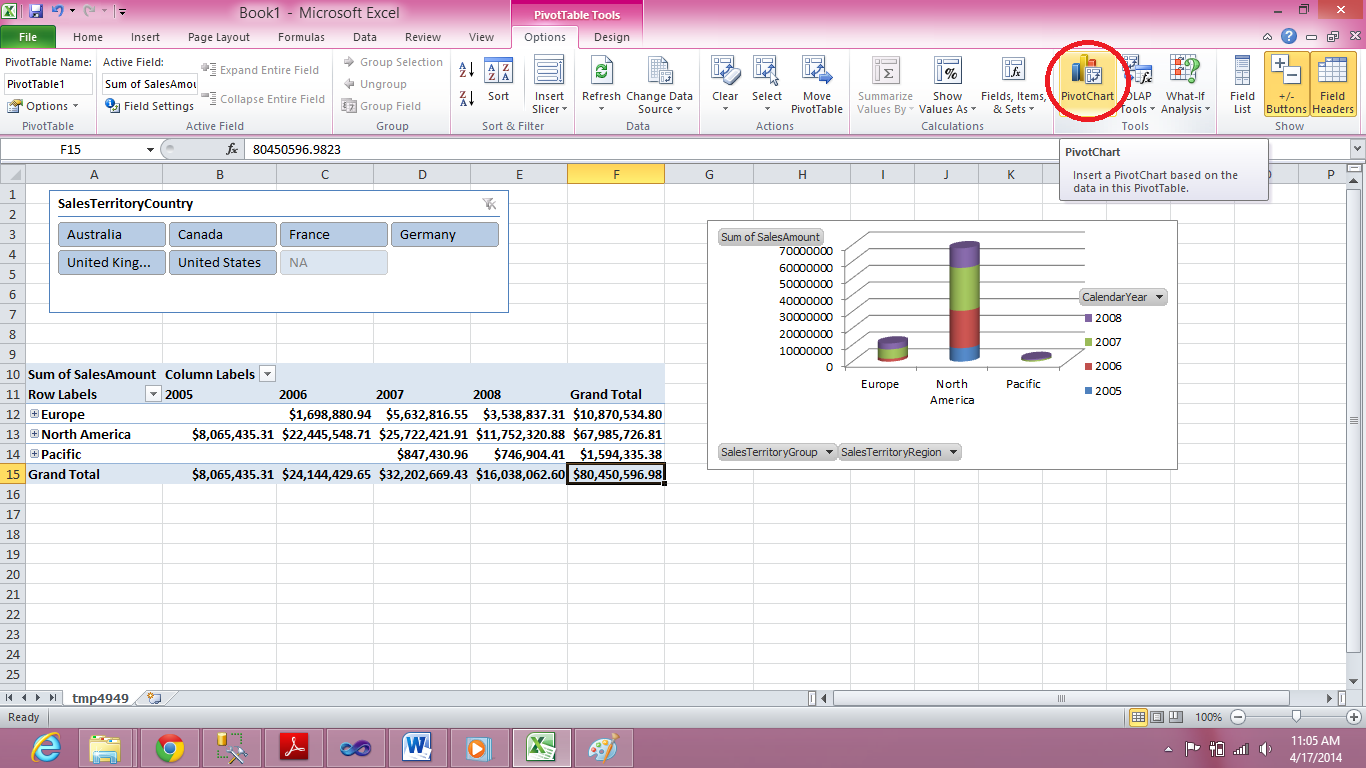Click Collapse Entire Field

(263, 99)
